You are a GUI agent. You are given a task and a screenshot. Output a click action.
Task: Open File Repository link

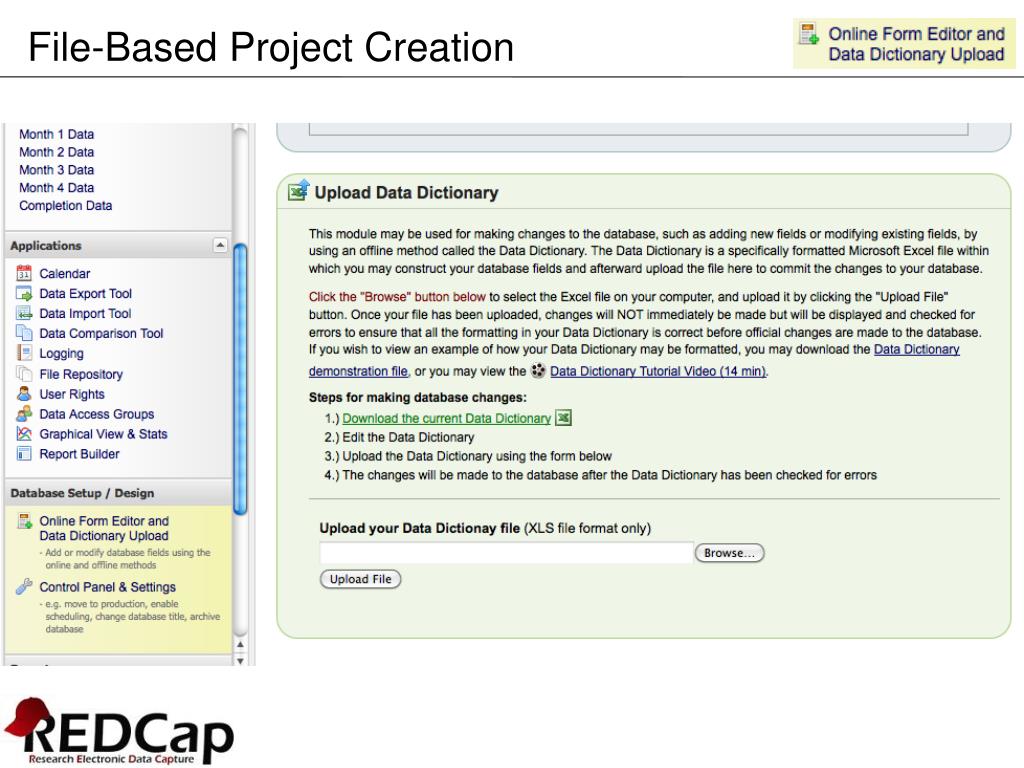click(x=81, y=374)
